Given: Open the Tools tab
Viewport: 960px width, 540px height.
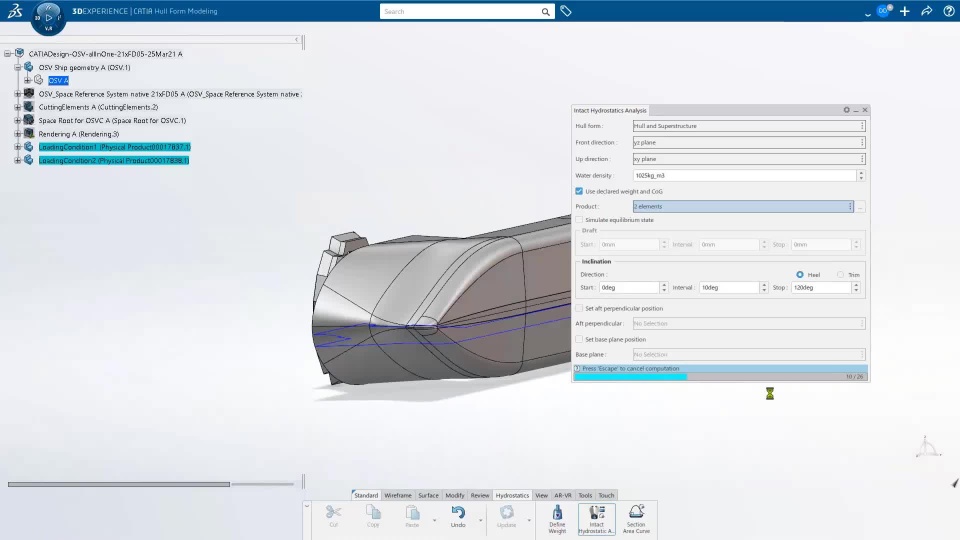Looking at the screenshot, I should 585,495.
